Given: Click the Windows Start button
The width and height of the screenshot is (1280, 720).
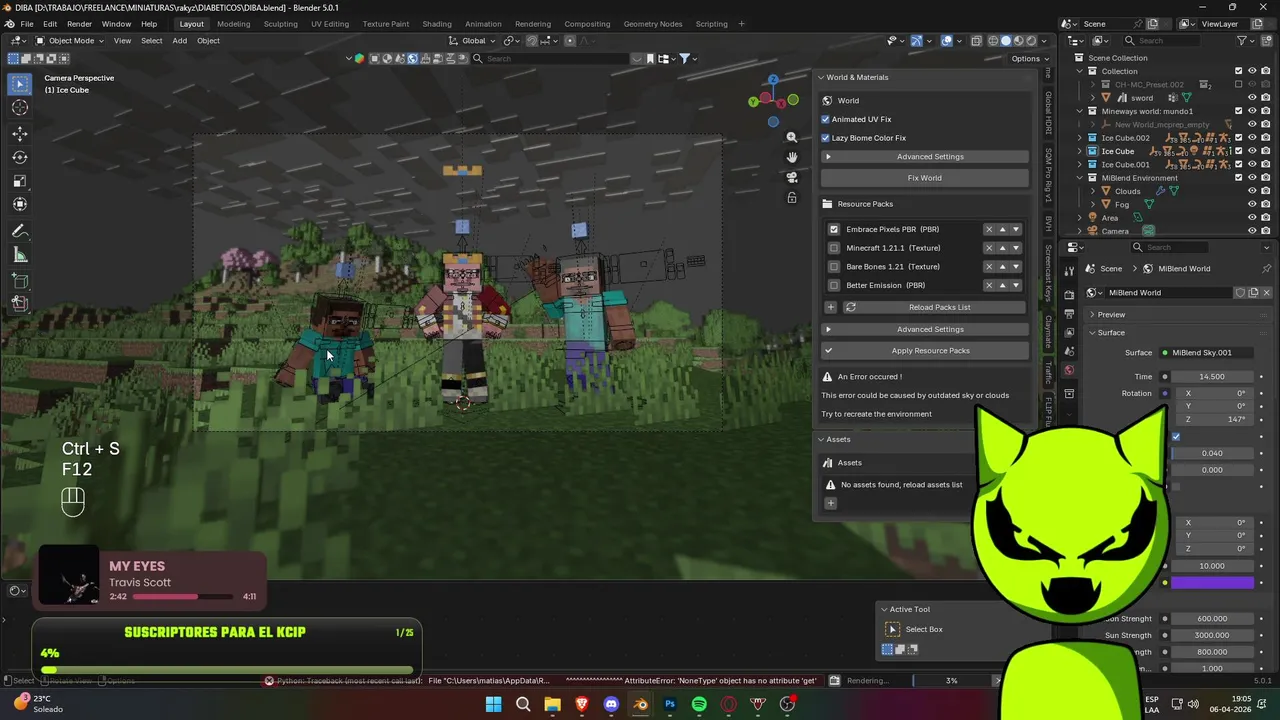Looking at the screenshot, I should coord(493,704).
